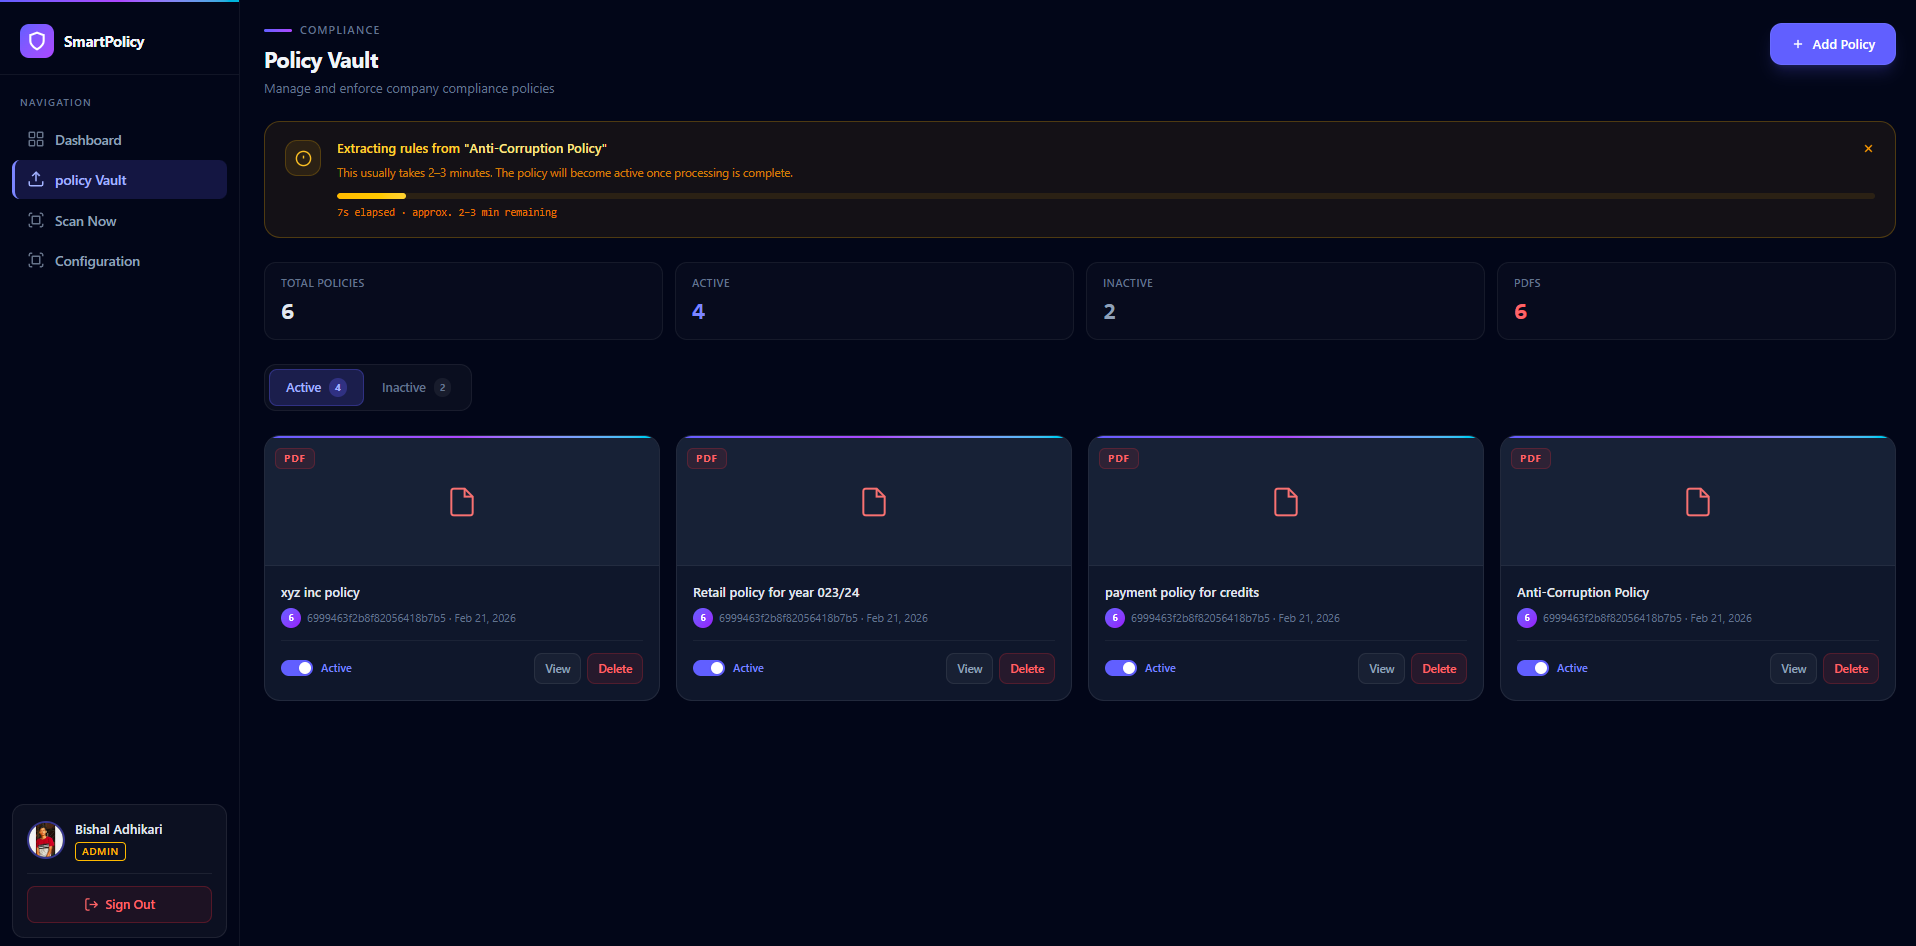
Task: Turn off the Anti-Corruption Policy toggle
Action: click(x=1533, y=668)
